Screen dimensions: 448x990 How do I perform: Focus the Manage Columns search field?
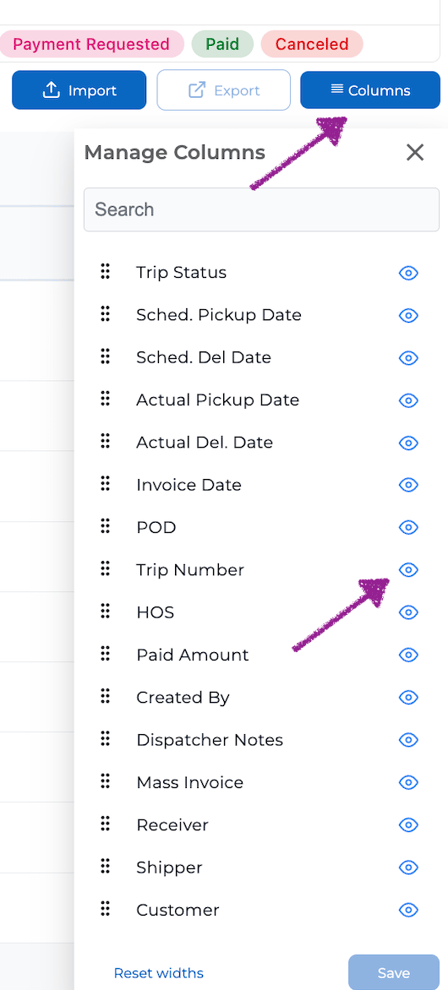262,210
